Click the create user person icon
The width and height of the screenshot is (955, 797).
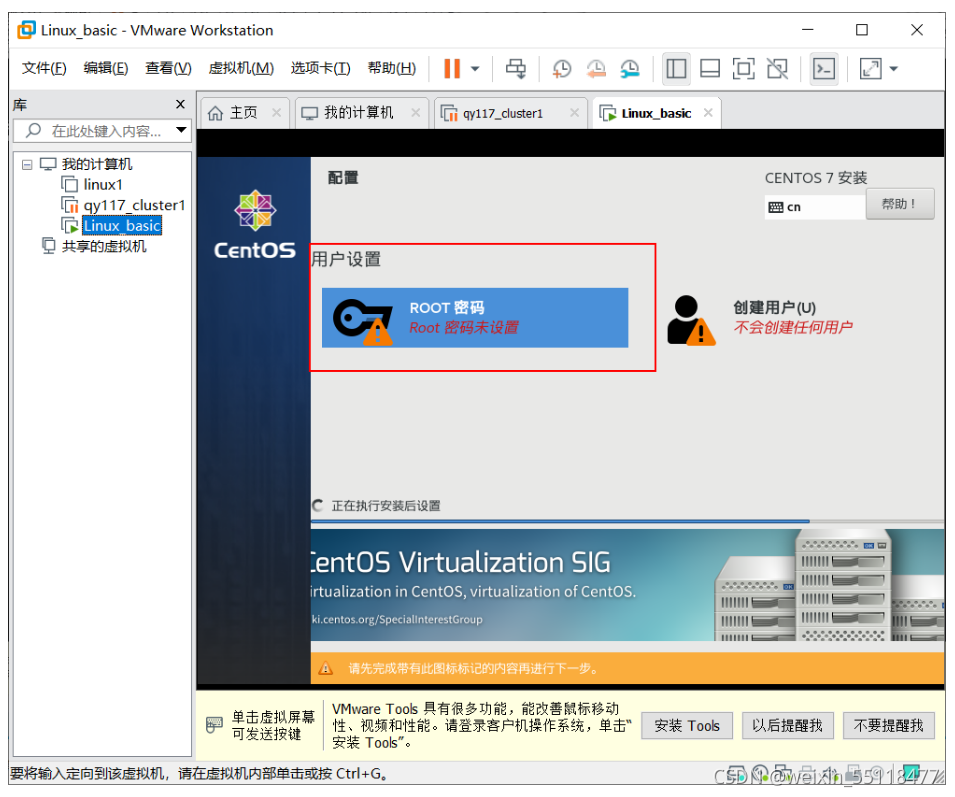pos(690,320)
